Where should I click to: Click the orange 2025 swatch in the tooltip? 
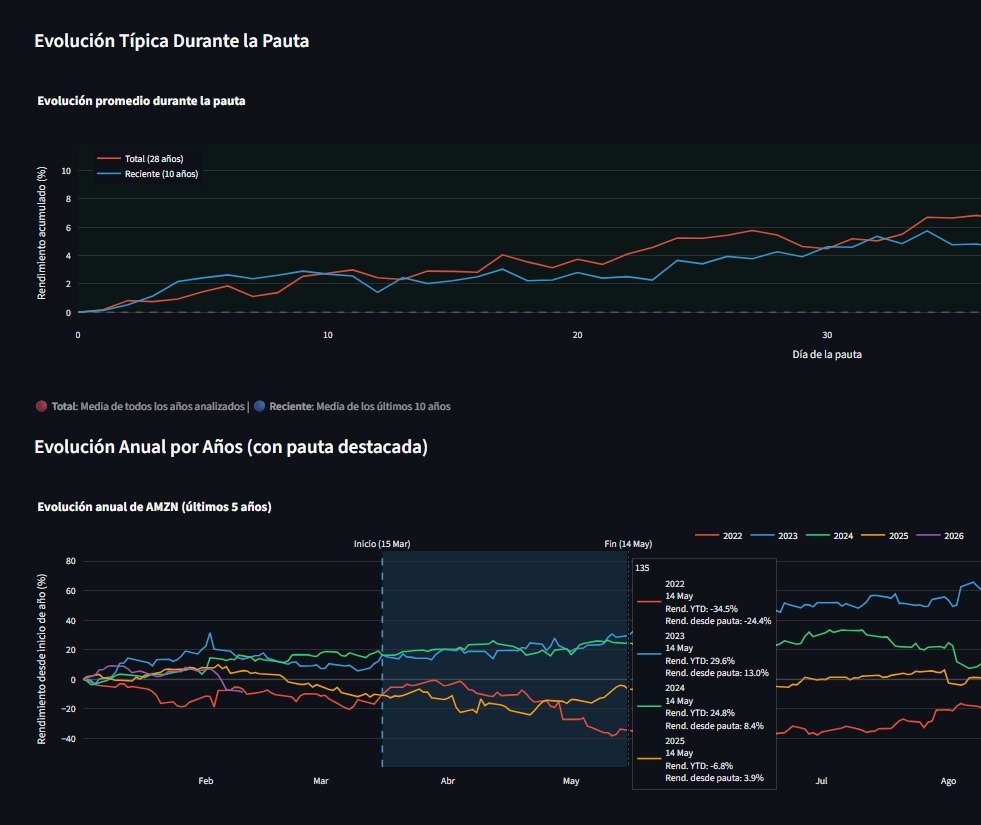(648, 759)
